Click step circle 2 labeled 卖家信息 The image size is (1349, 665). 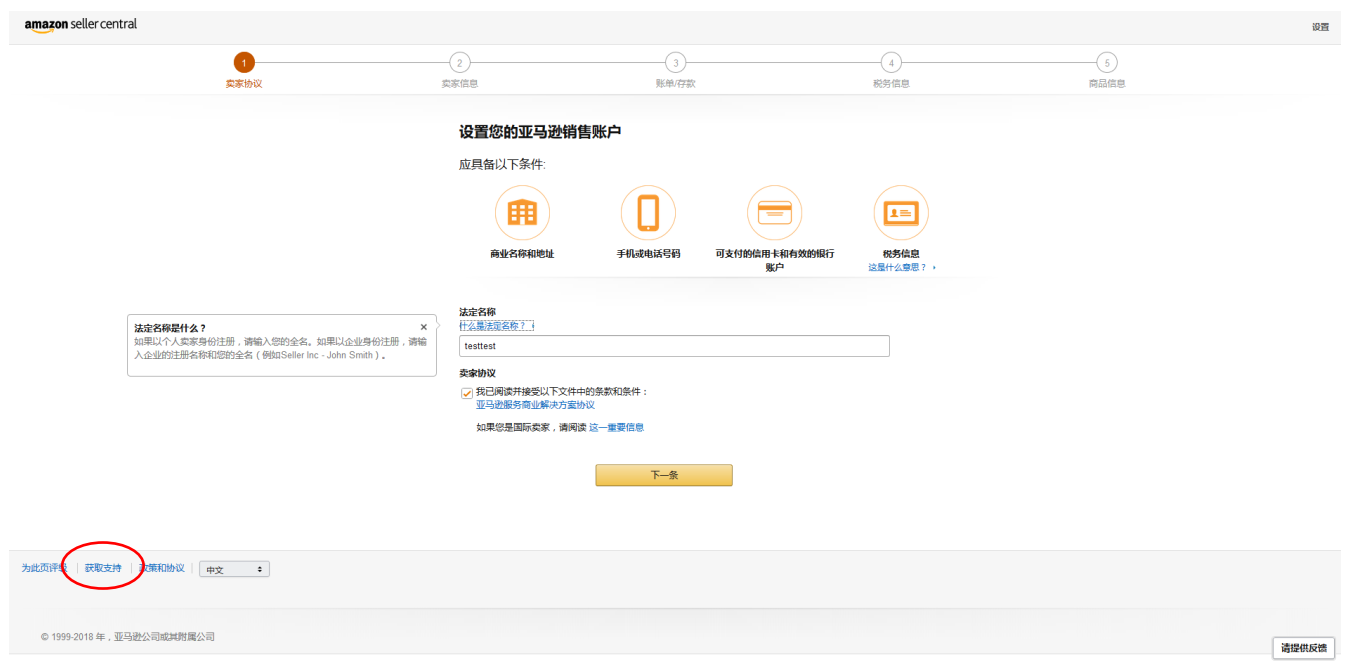(460, 62)
